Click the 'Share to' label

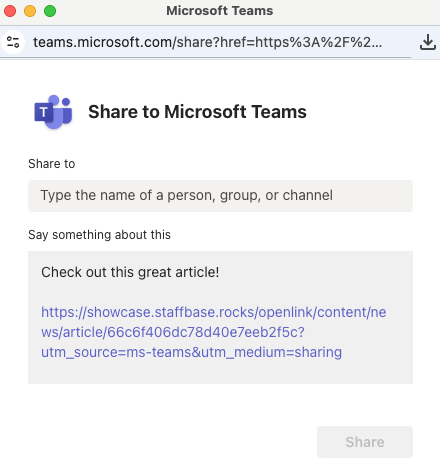tap(52, 164)
